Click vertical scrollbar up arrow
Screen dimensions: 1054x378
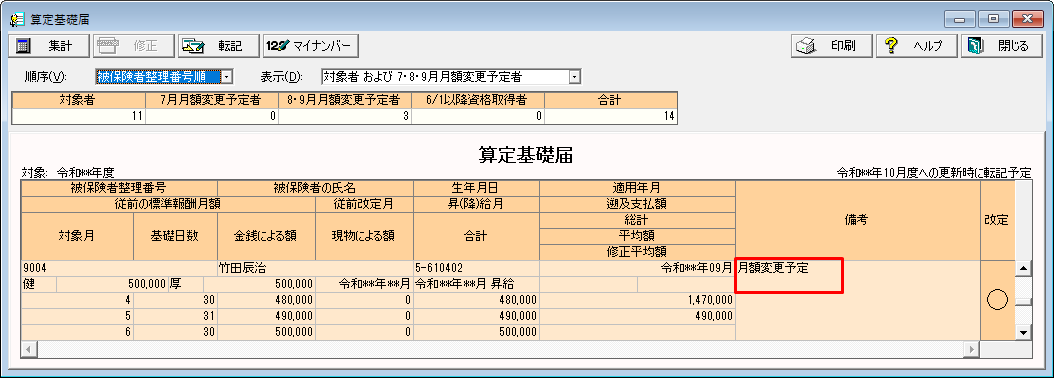(1023, 268)
